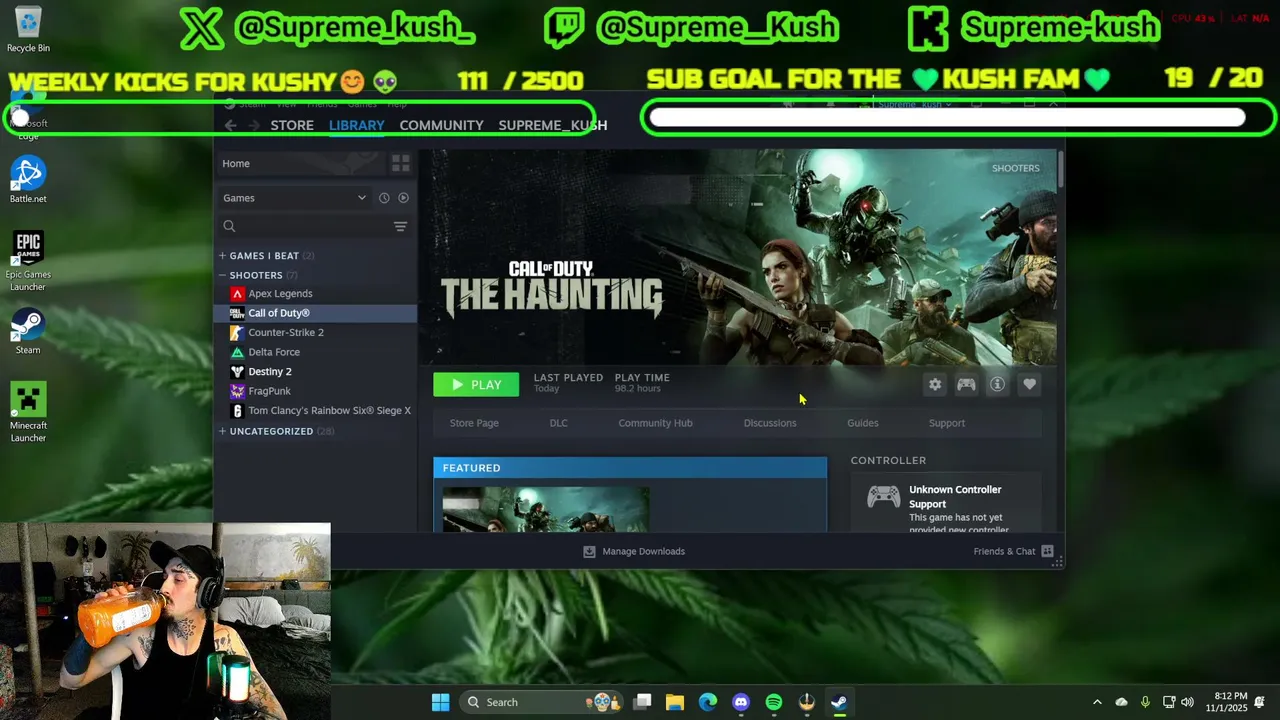Toggle sort by recent activity clock icon
The image size is (1280, 720).
[384, 198]
